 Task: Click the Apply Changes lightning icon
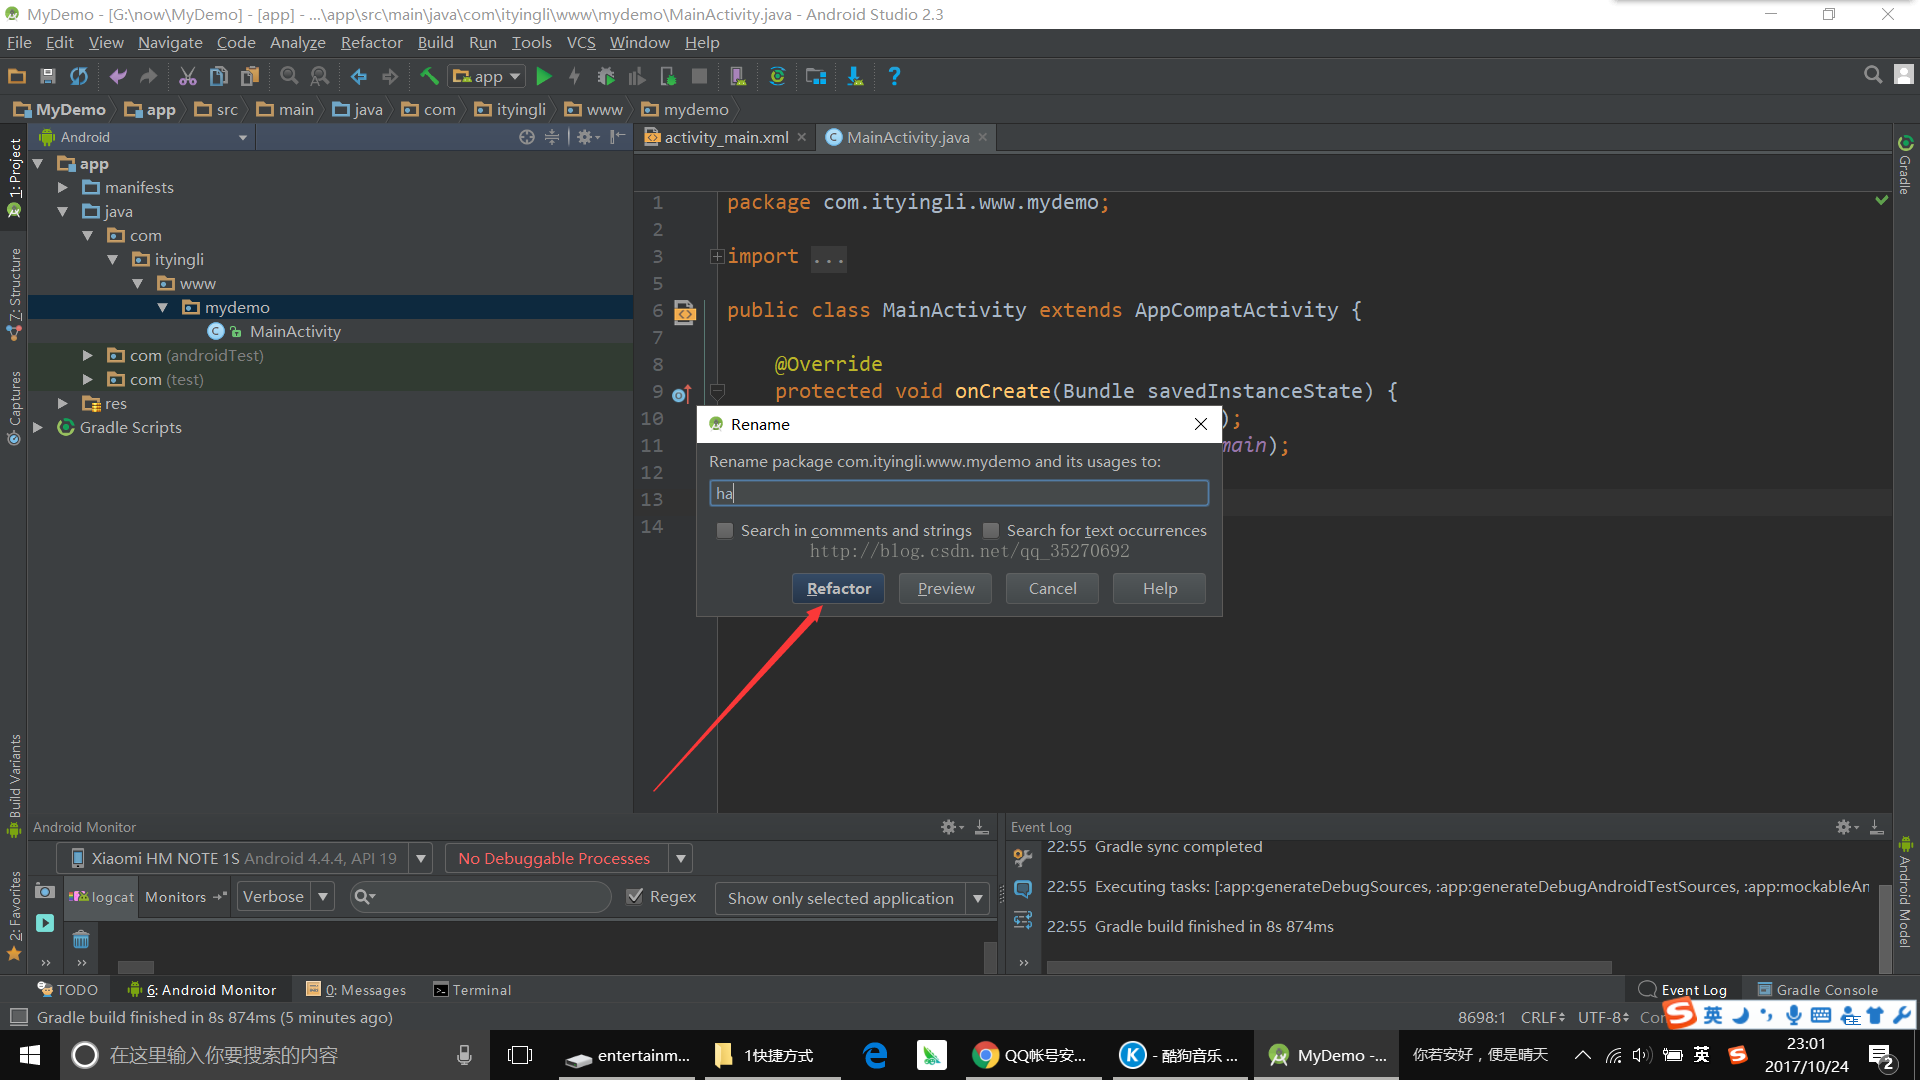click(574, 76)
